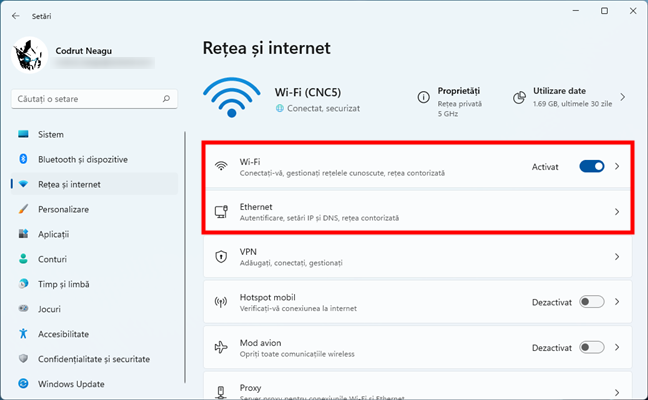648x400 pixels.
Task: Click the Confidențialitate shield icon
Action: (x=24, y=359)
